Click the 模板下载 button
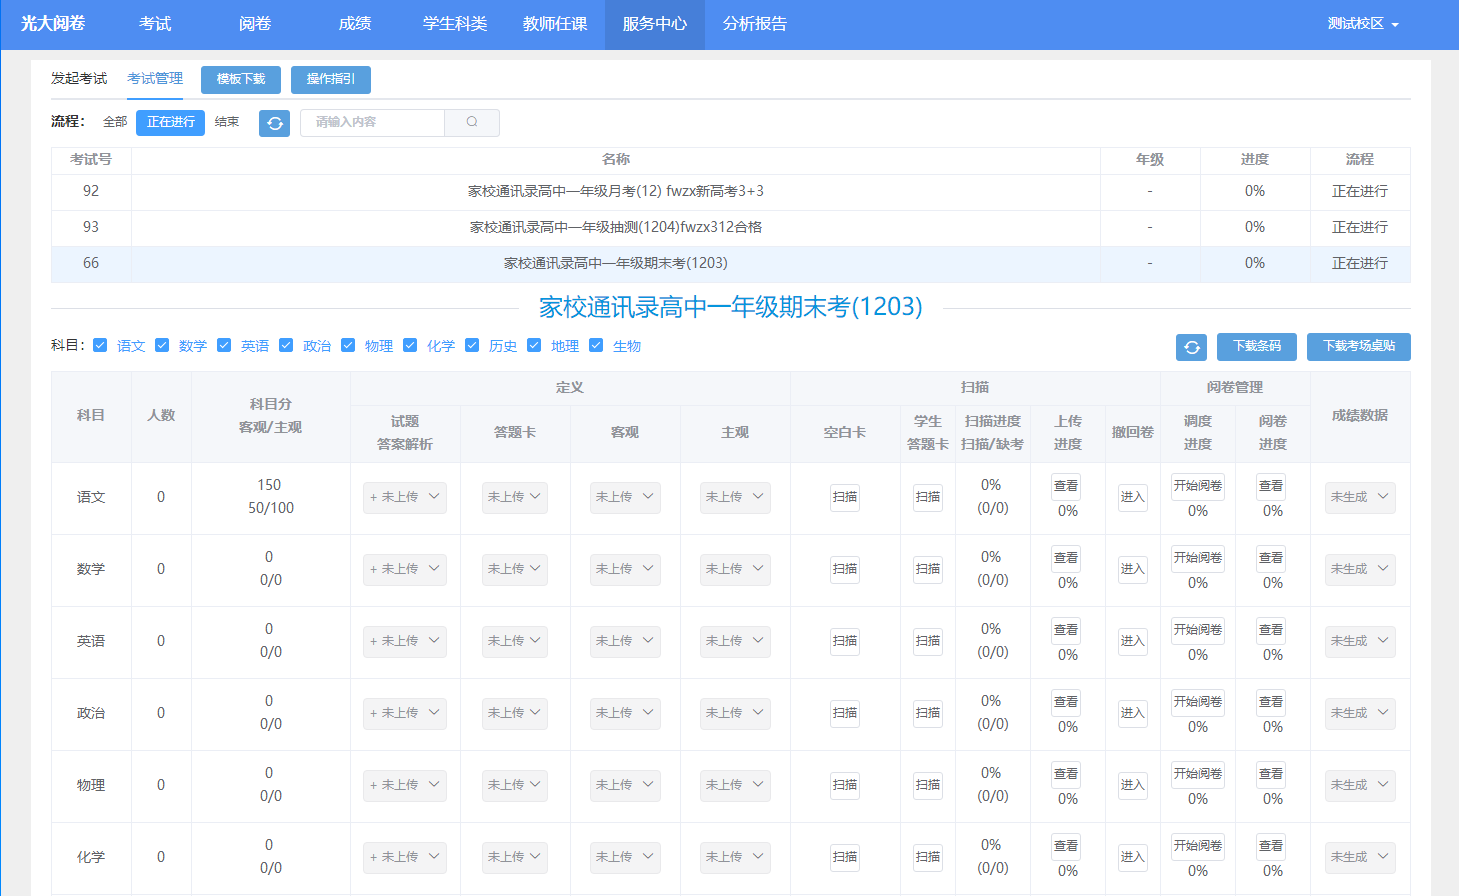 (241, 80)
